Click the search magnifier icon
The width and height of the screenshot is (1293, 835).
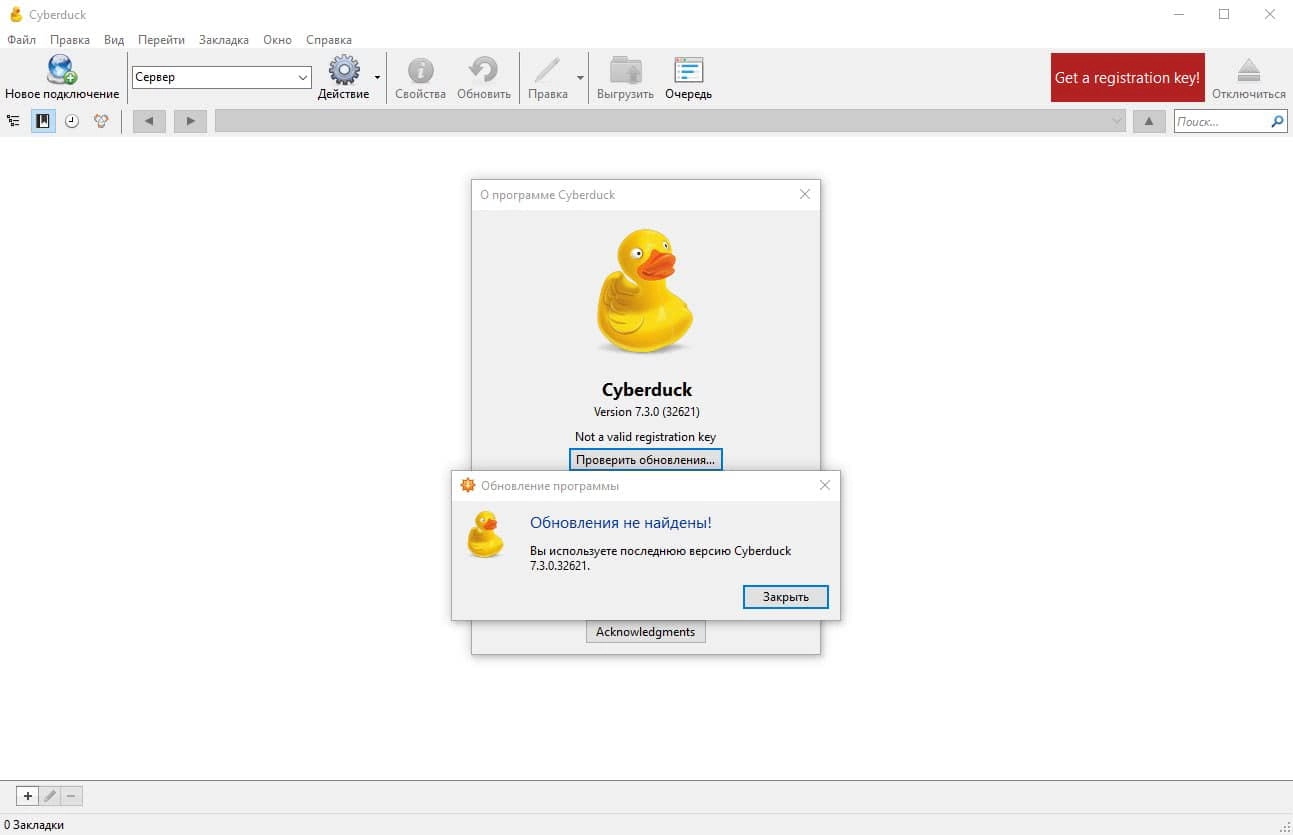(x=1277, y=122)
